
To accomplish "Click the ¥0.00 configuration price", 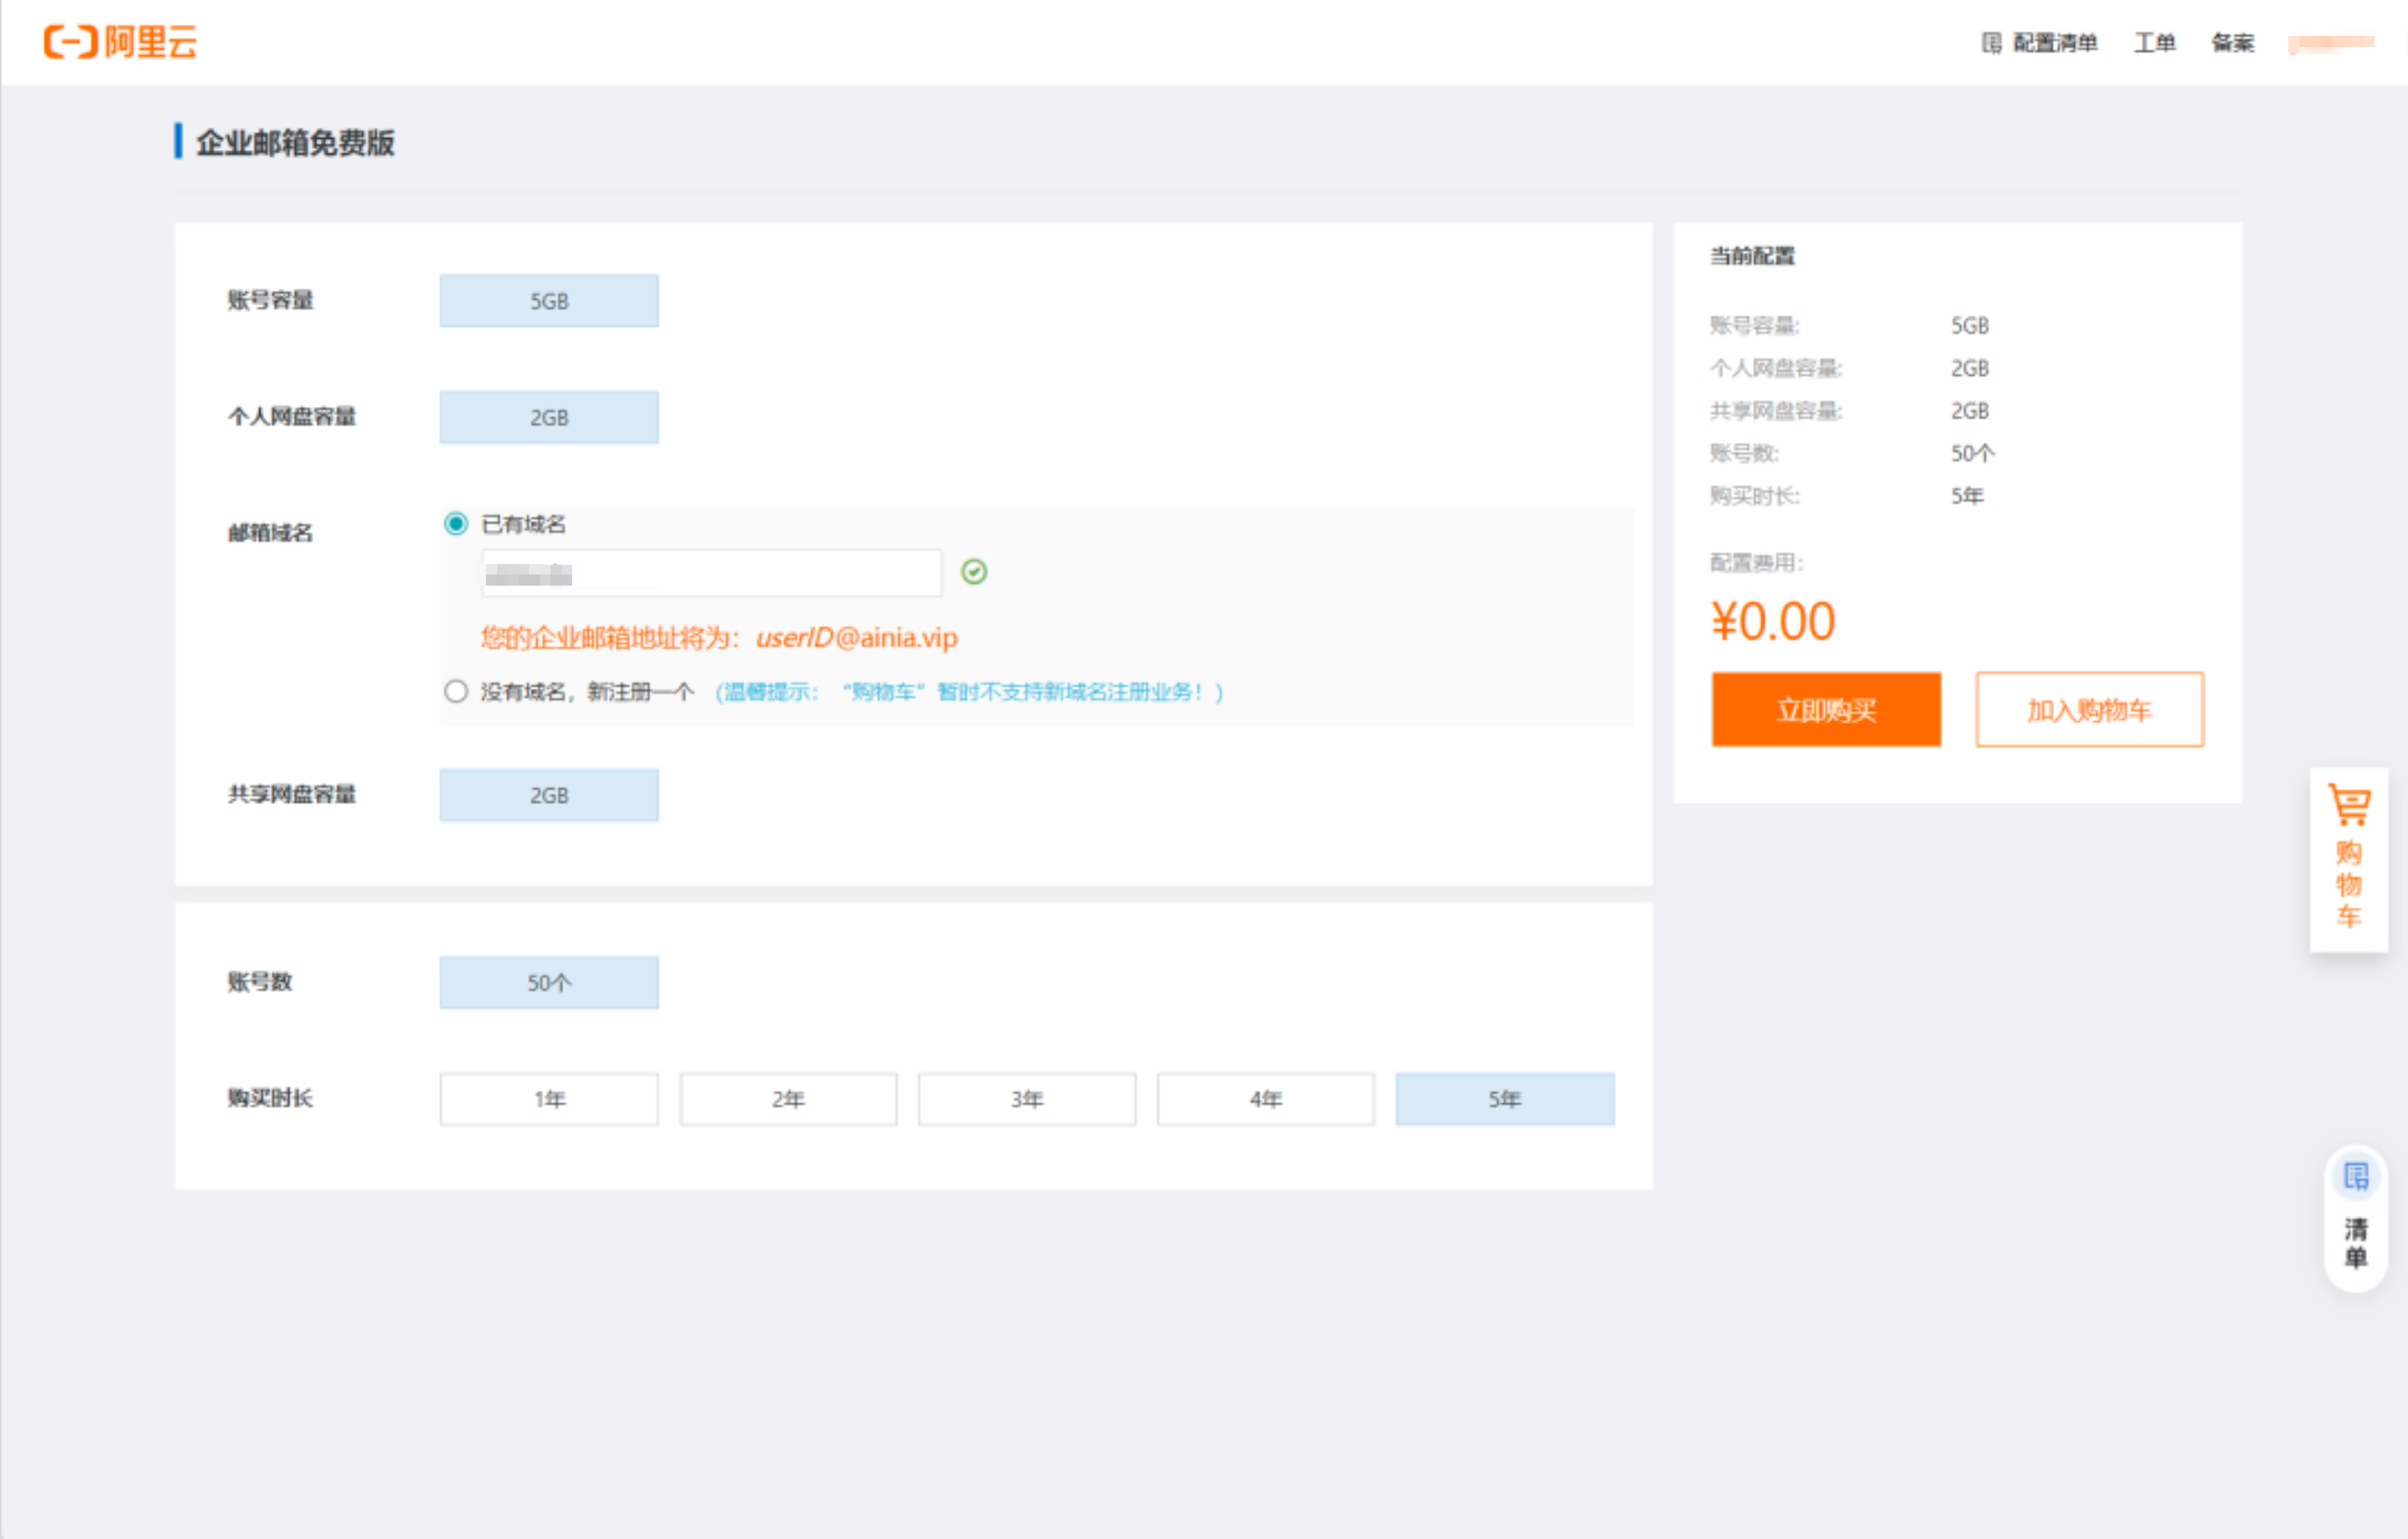I will (1773, 621).
